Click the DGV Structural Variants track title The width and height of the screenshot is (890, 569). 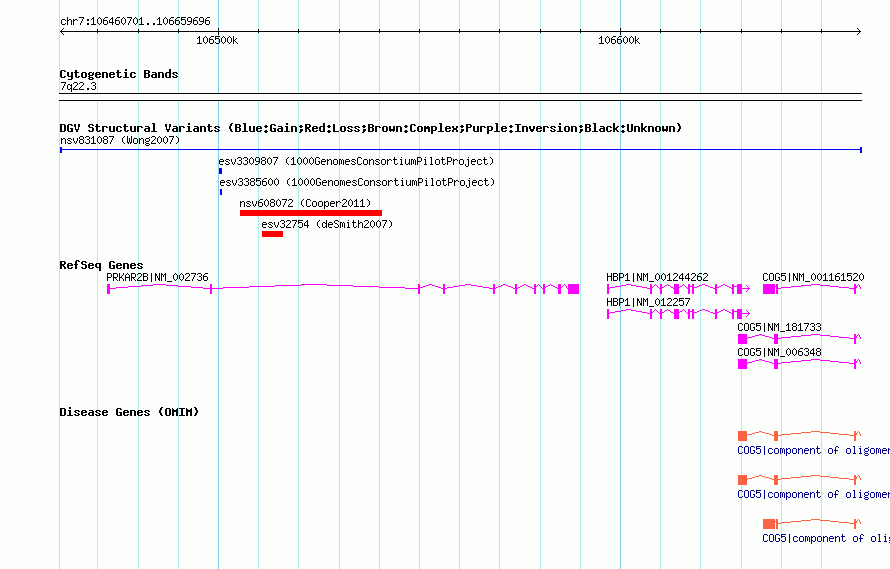pos(370,128)
